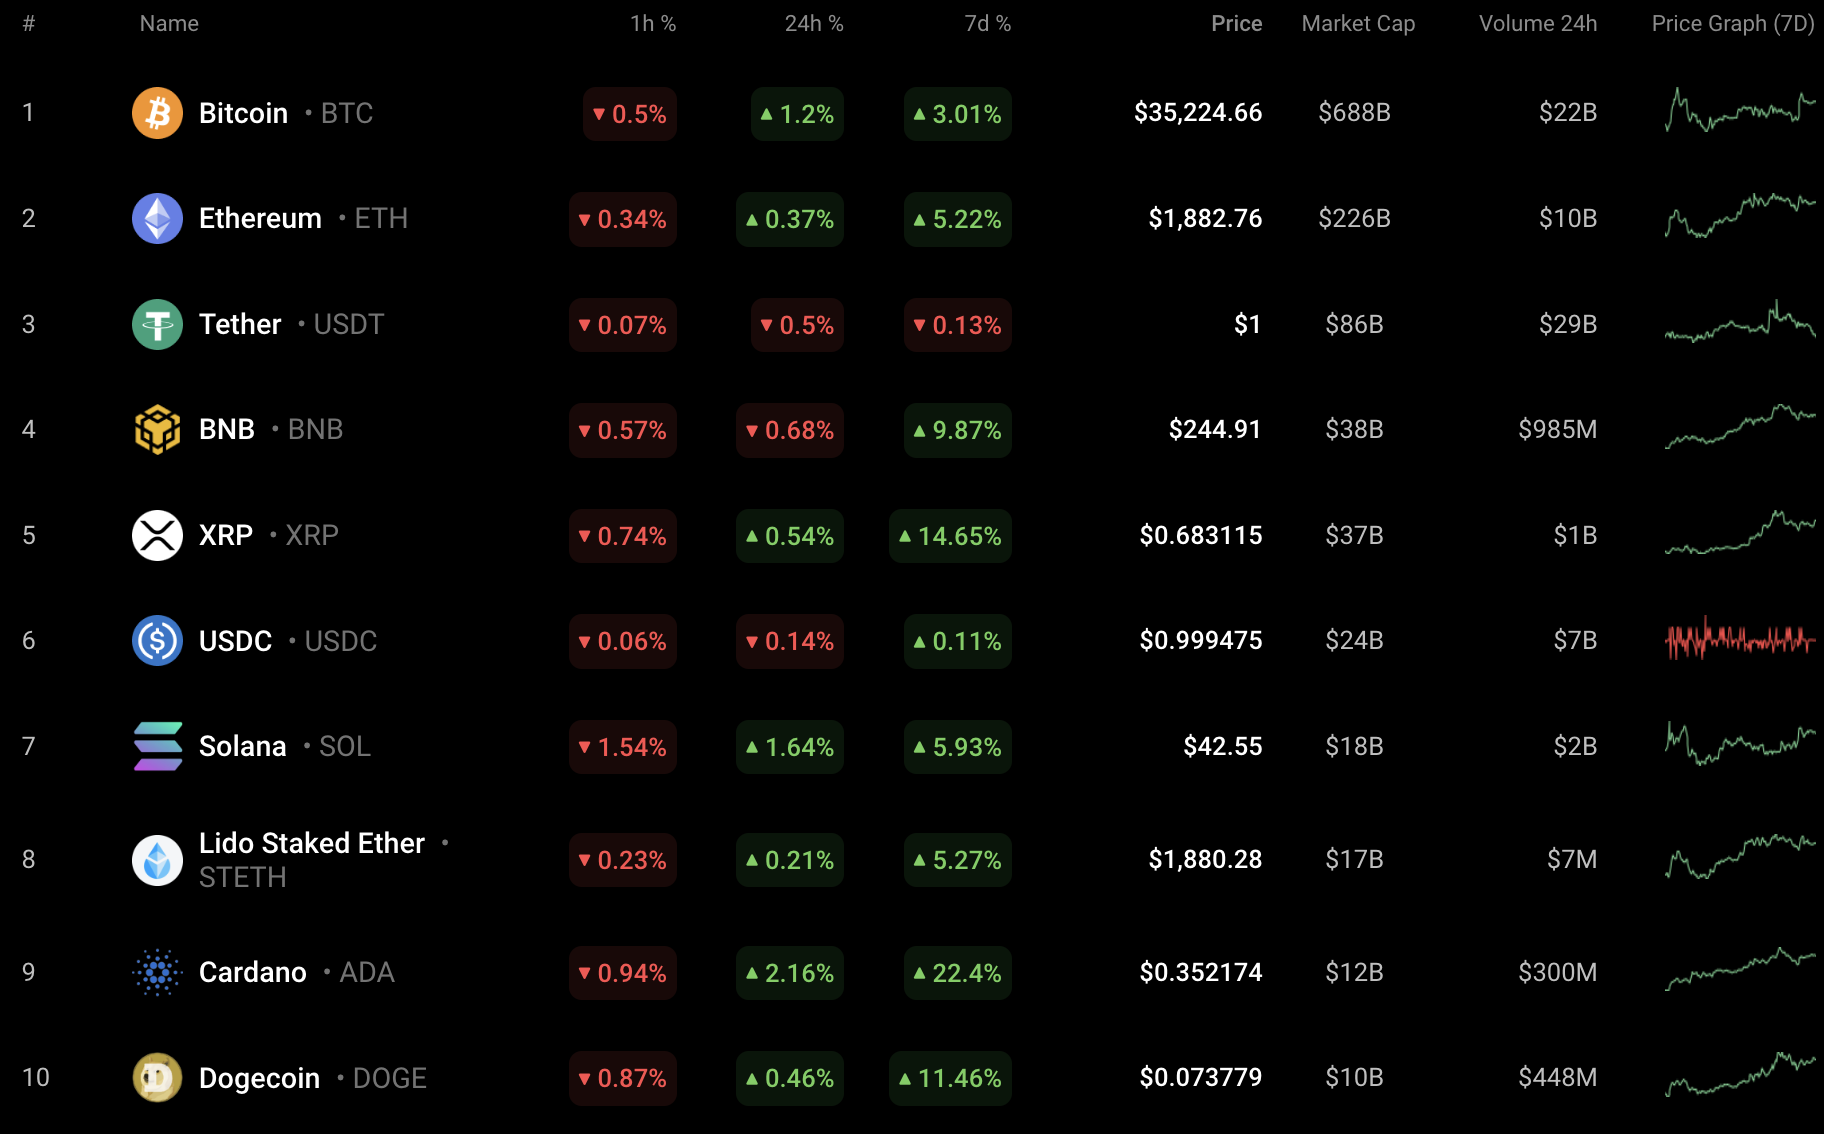Click the Ethereum diamond logo icon
The height and width of the screenshot is (1134, 1824).
pos(157,218)
